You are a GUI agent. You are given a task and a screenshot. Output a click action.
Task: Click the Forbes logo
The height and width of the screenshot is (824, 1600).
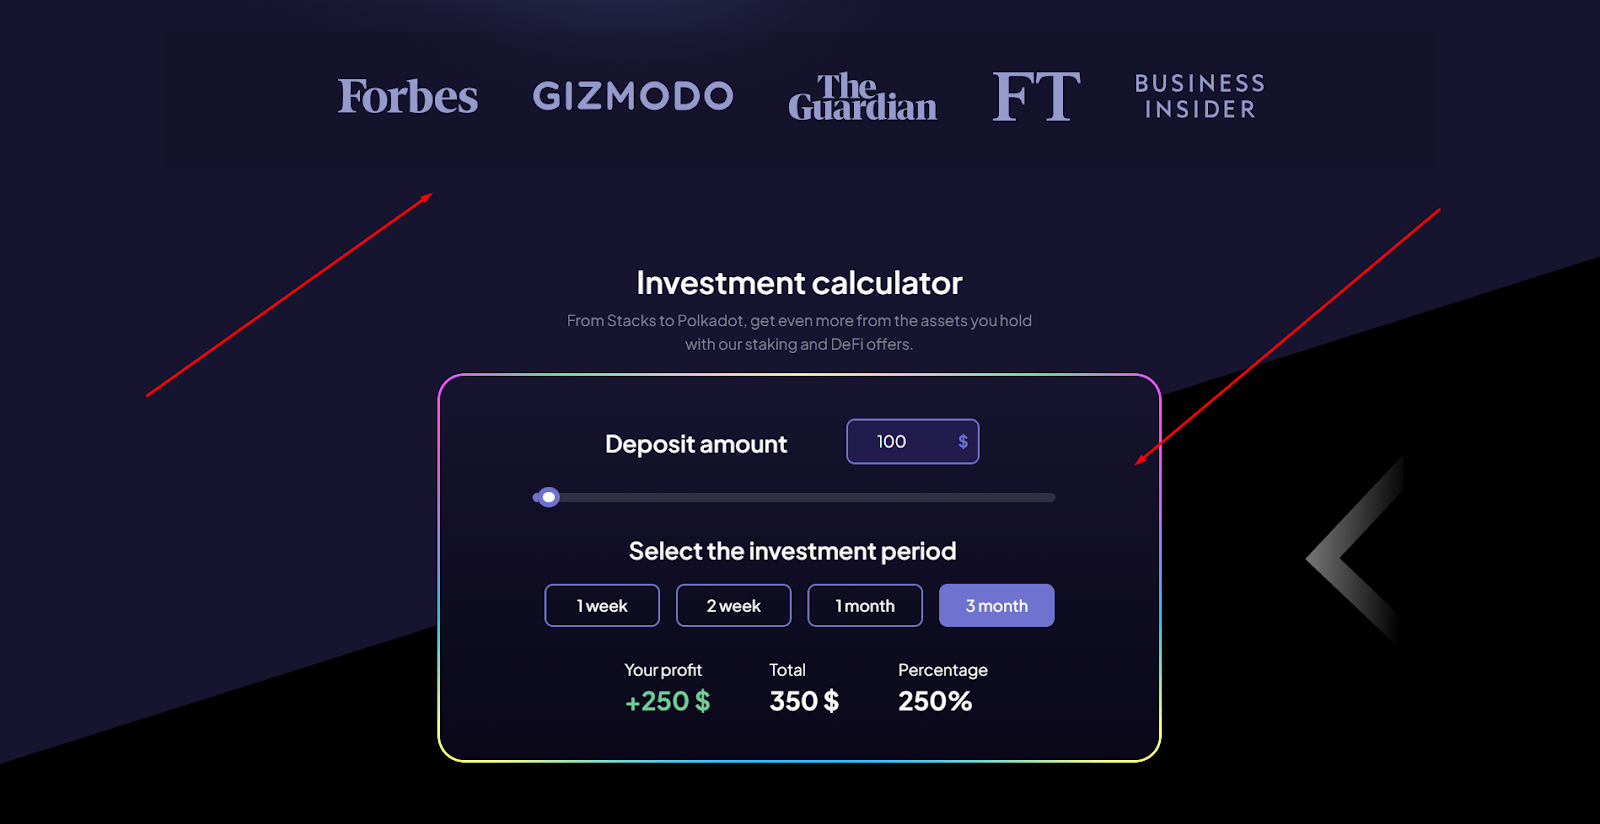408,97
